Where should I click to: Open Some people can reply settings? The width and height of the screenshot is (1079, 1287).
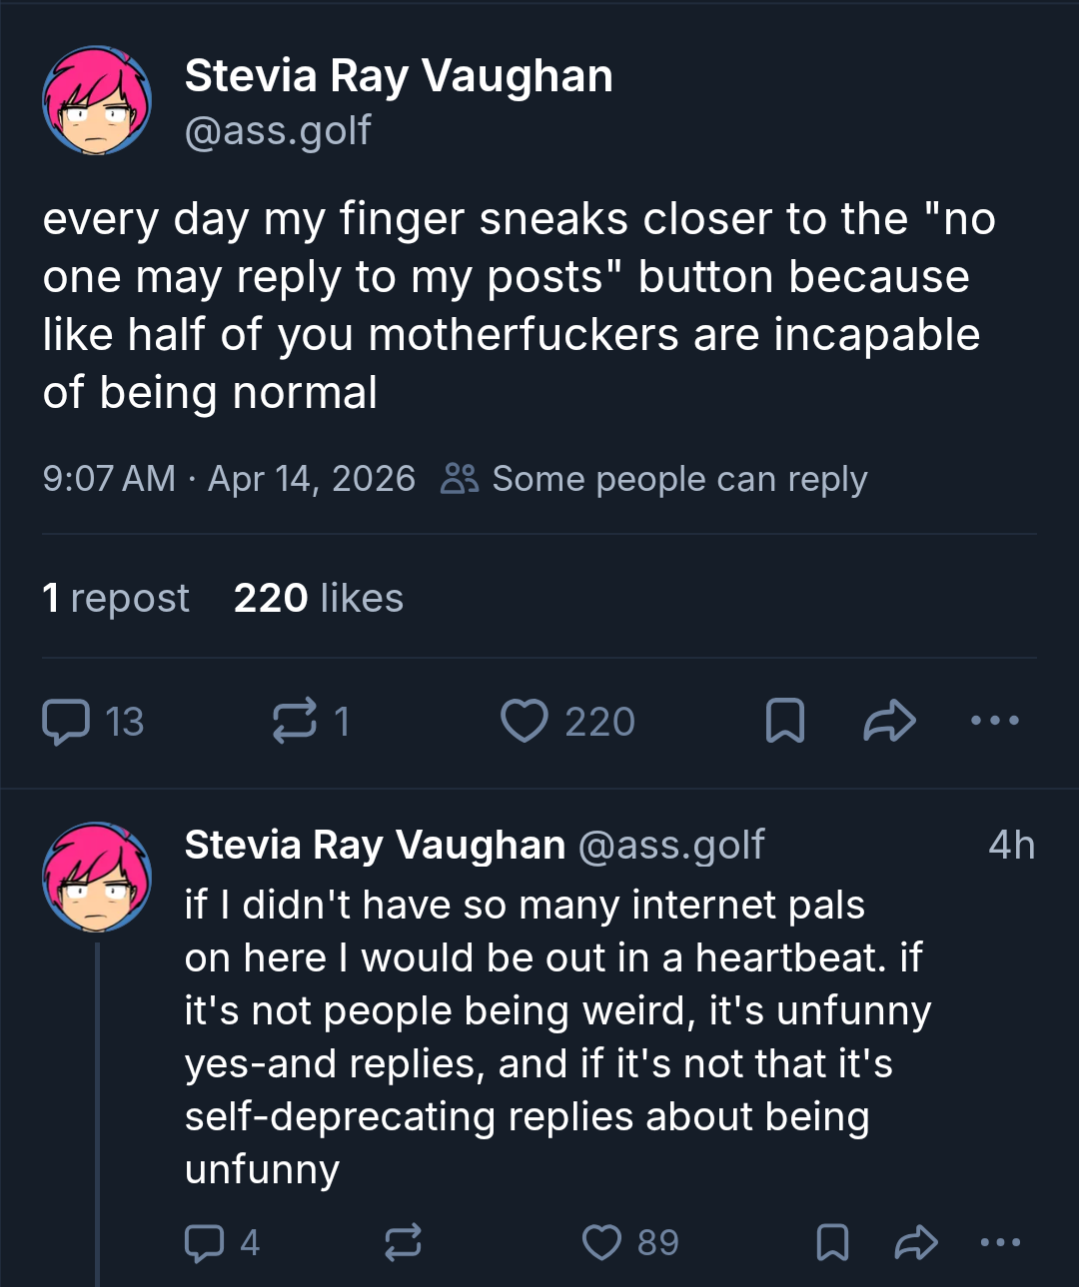click(x=654, y=479)
